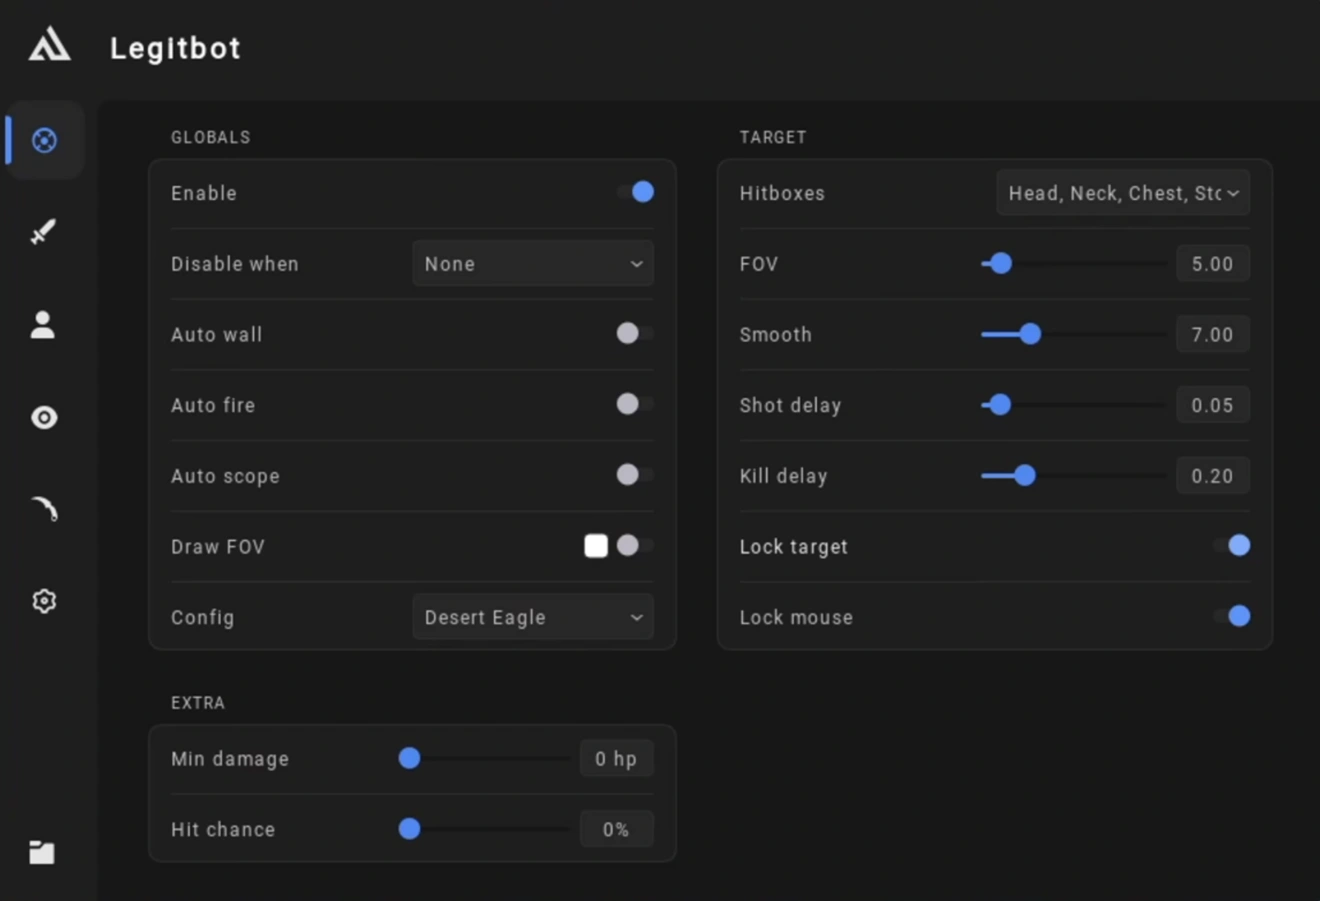1320x901 pixels.
Task: Open the Legitbot crosshair sidebar tab
Action: coord(44,140)
